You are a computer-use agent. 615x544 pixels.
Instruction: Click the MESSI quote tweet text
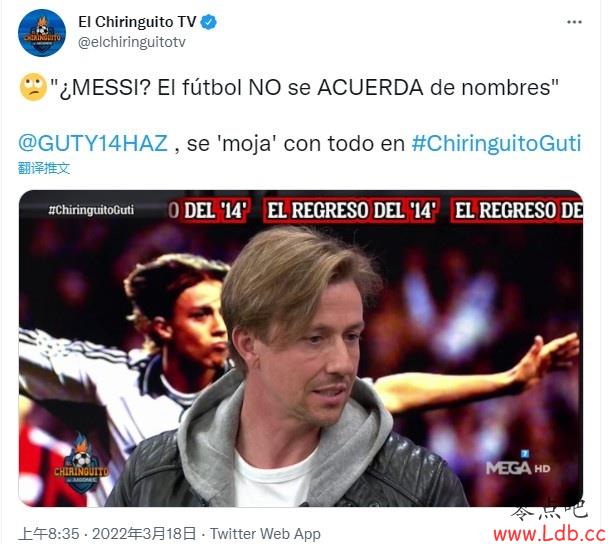click(304, 87)
